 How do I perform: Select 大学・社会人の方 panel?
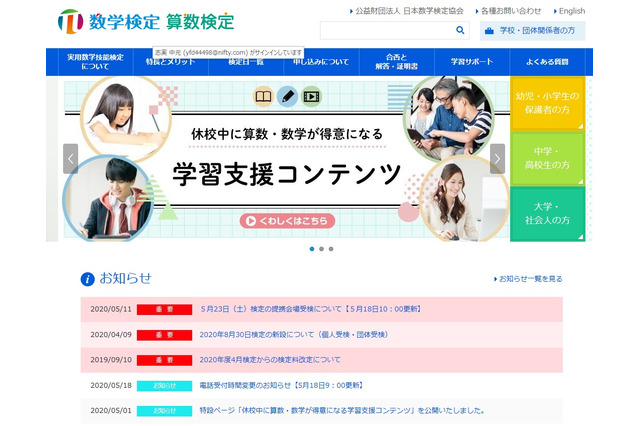(x=547, y=214)
